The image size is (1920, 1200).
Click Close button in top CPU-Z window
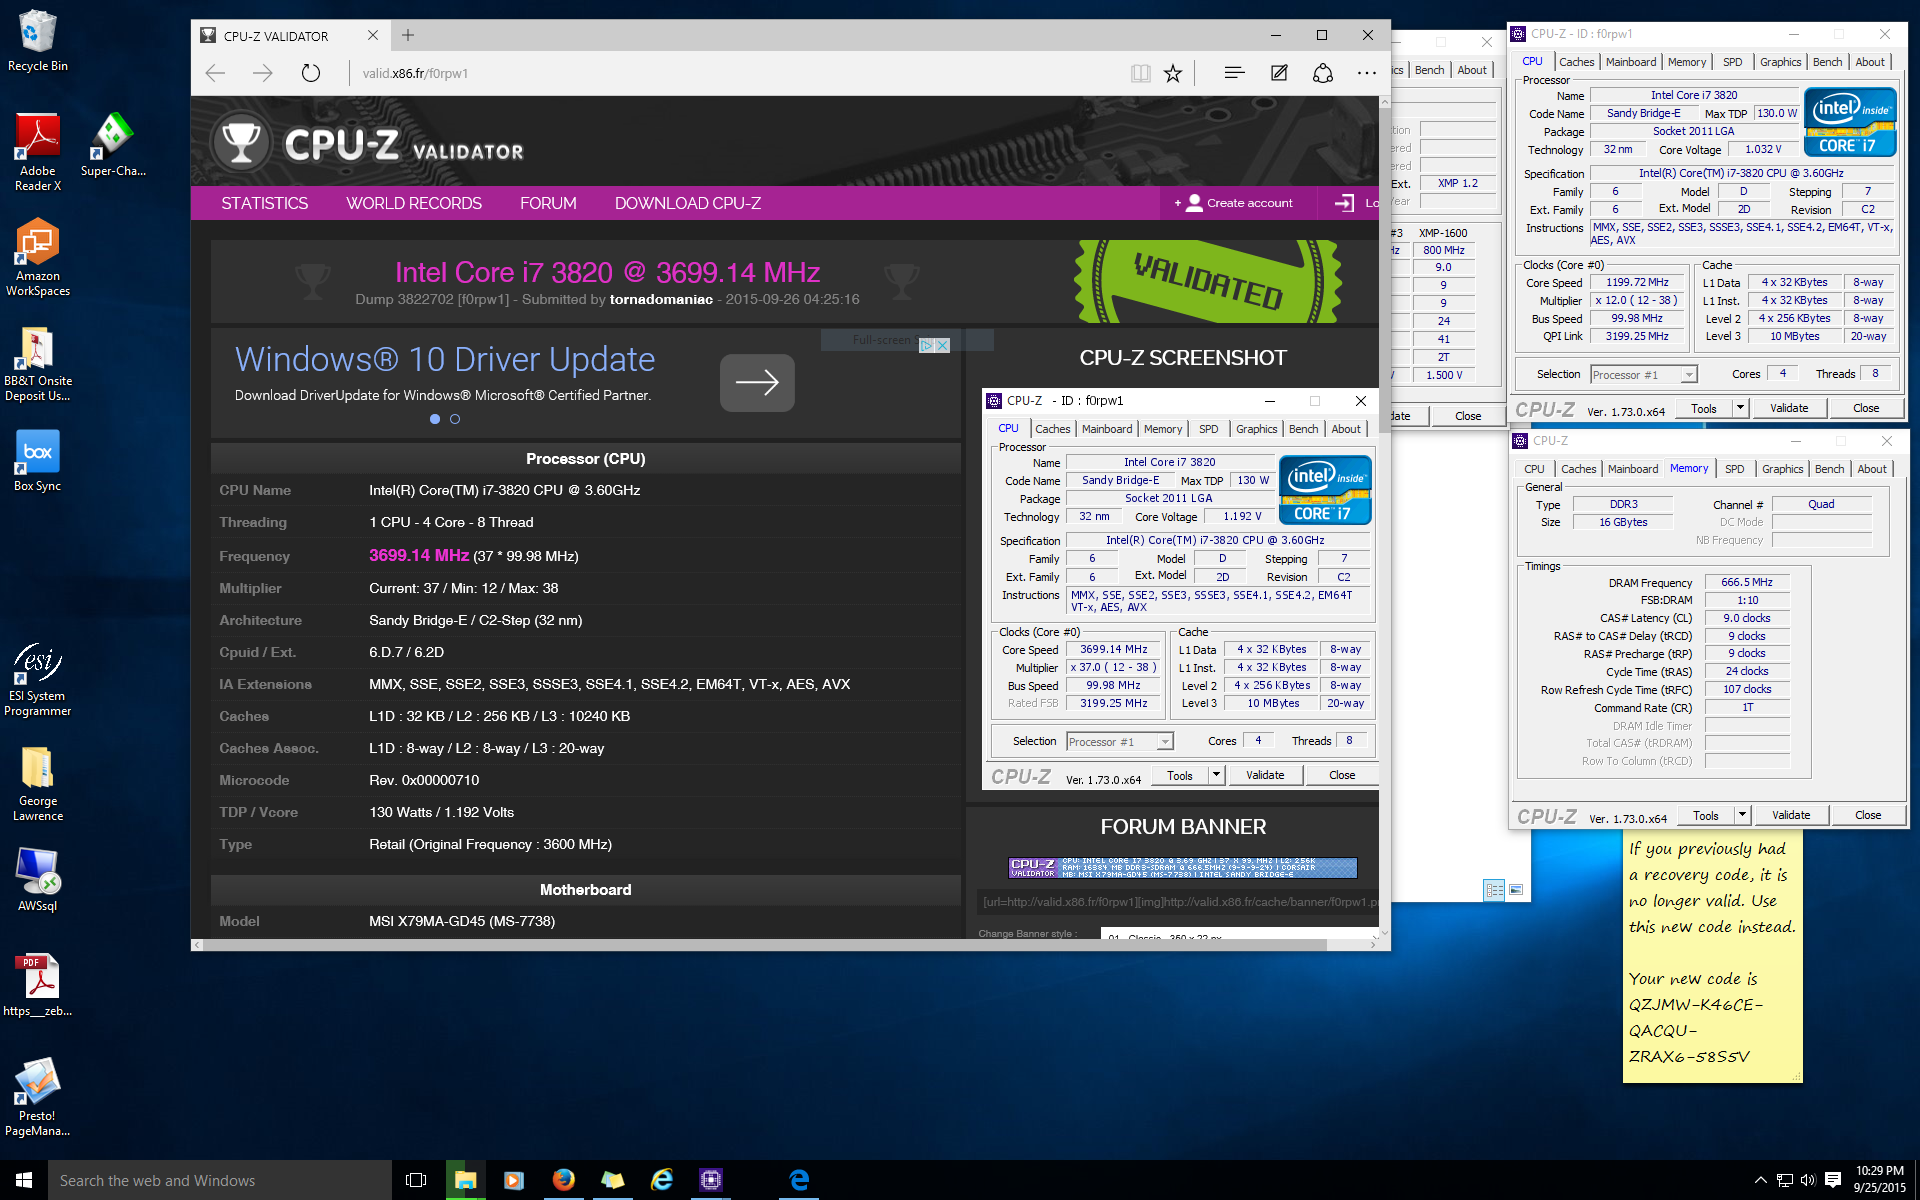[1866, 408]
